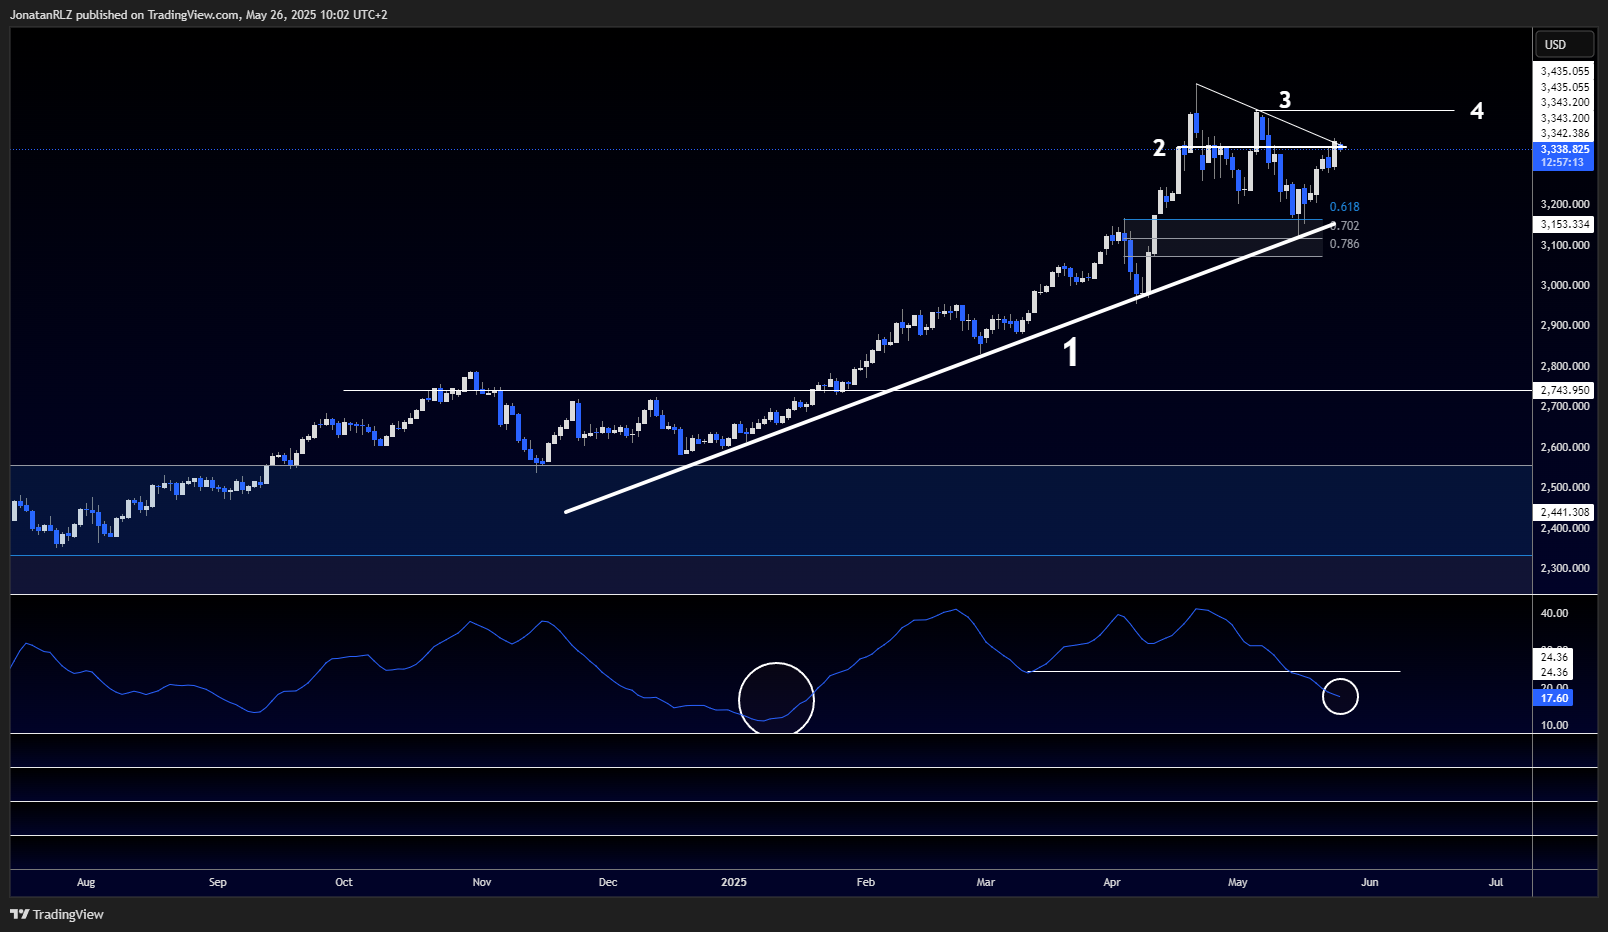
Task: Click the JonatanRLZ published on TradingView.com header
Action: pos(198,15)
